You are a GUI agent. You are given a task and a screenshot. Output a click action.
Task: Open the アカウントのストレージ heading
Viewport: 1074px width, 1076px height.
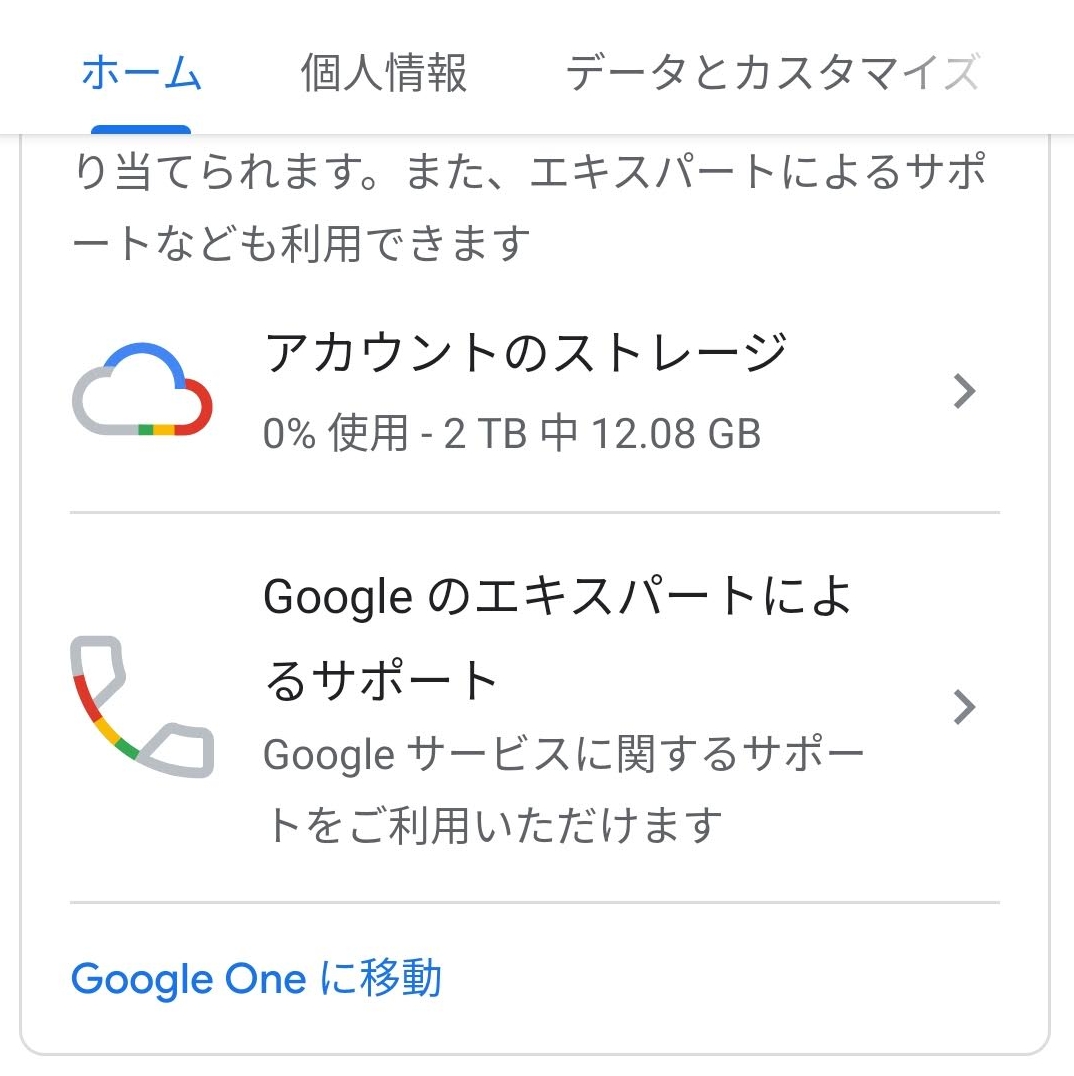point(526,352)
